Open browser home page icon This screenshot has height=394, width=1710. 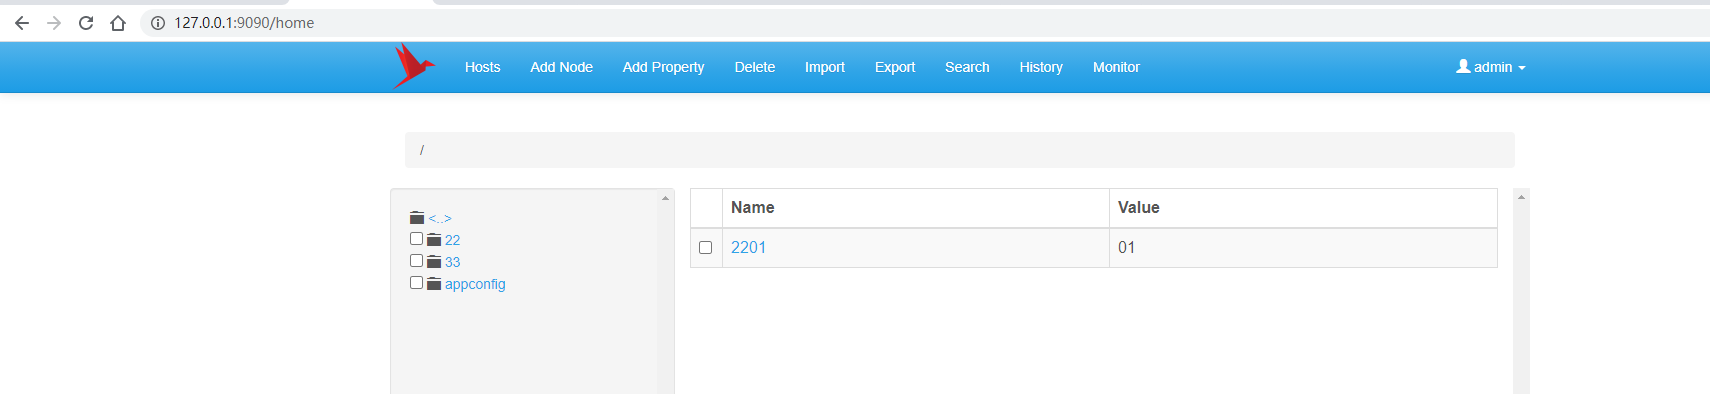[x=118, y=23]
